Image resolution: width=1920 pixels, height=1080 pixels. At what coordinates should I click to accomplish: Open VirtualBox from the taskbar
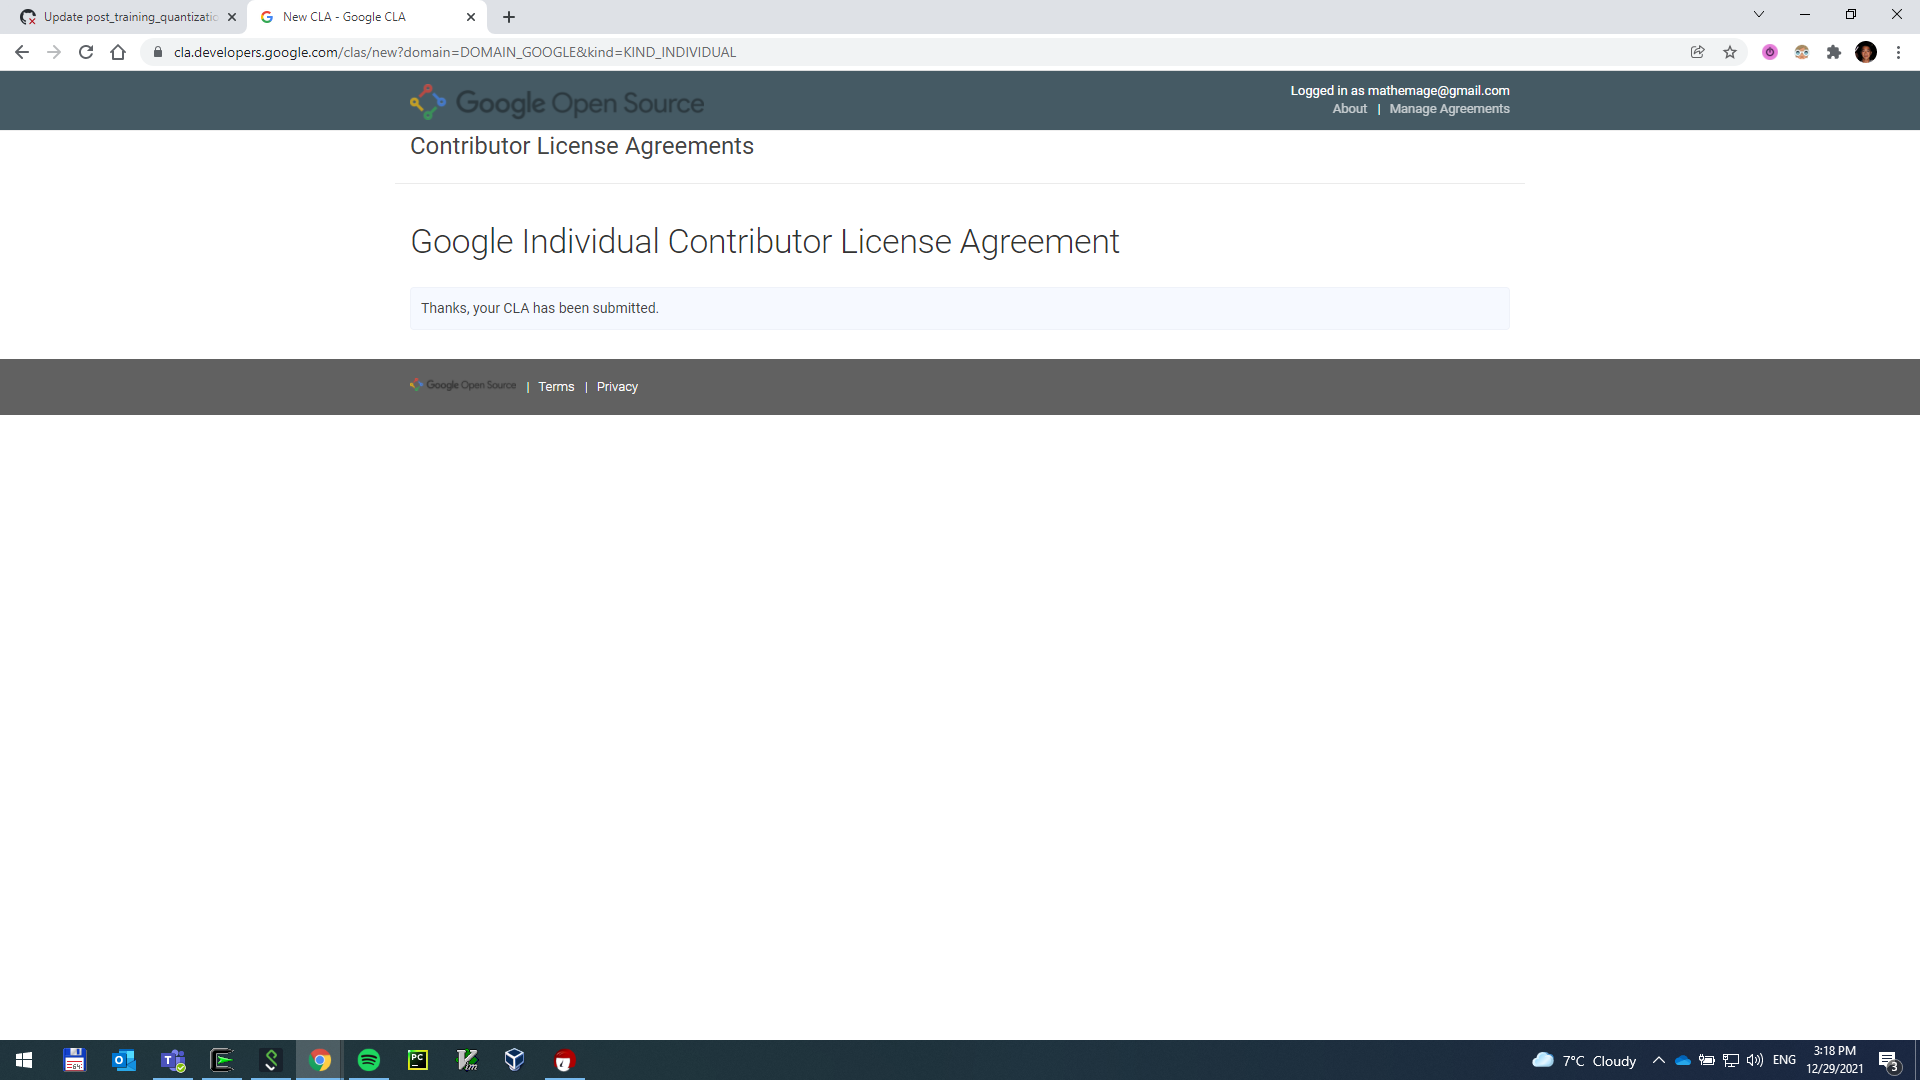click(x=515, y=1060)
